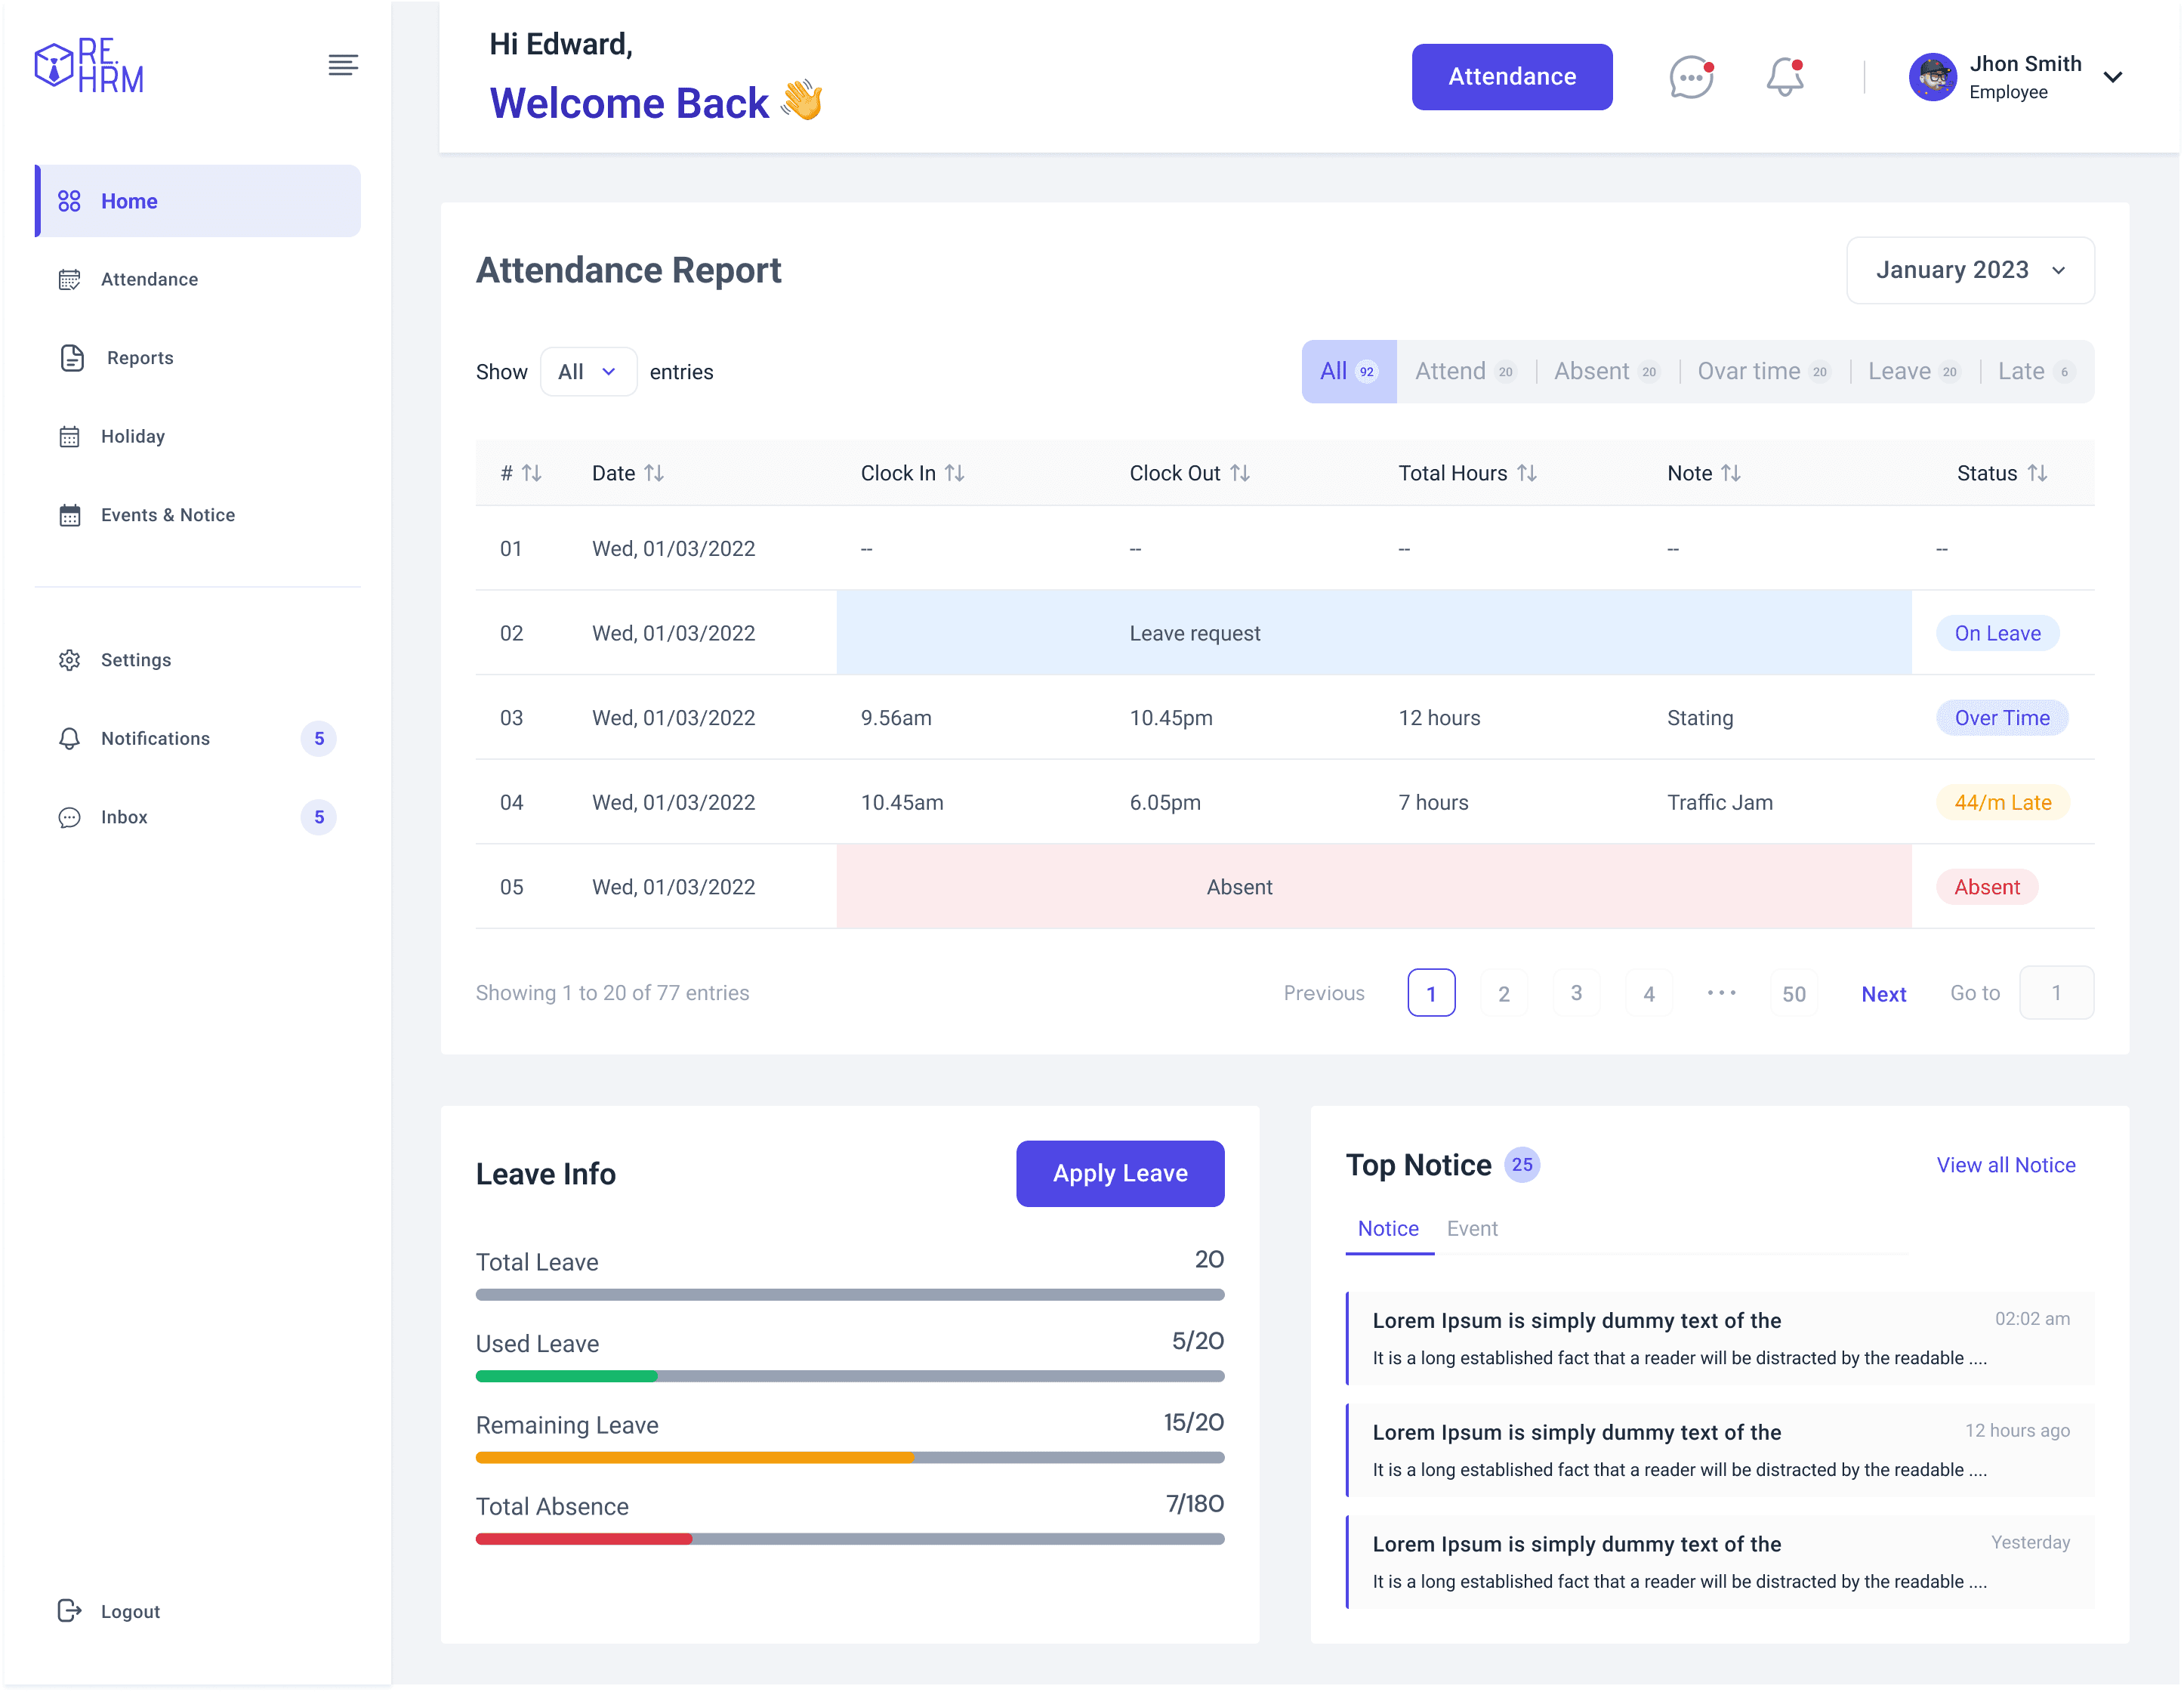Click the Over Time status badge
The height and width of the screenshot is (1692, 2184).
[x=2002, y=718]
